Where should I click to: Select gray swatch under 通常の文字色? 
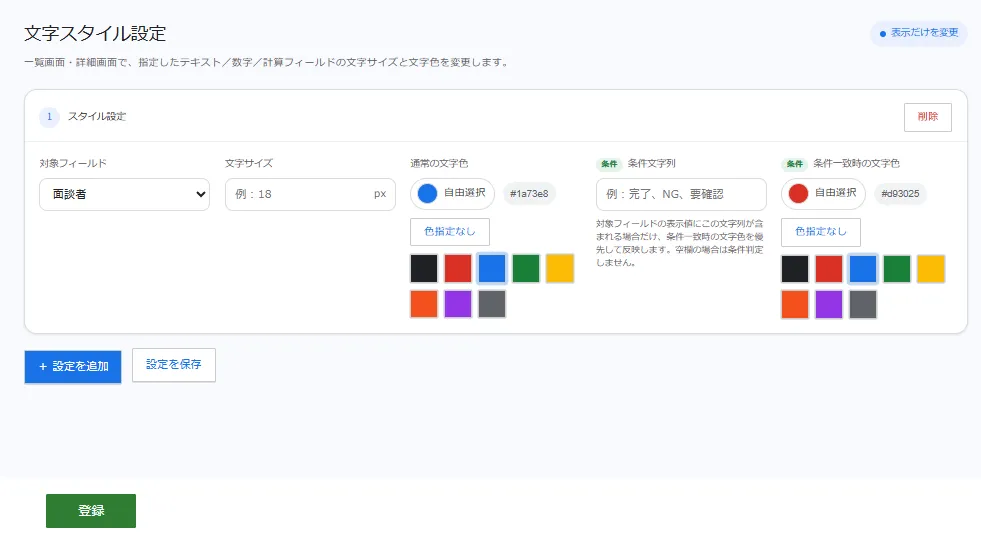click(x=492, y=304)
